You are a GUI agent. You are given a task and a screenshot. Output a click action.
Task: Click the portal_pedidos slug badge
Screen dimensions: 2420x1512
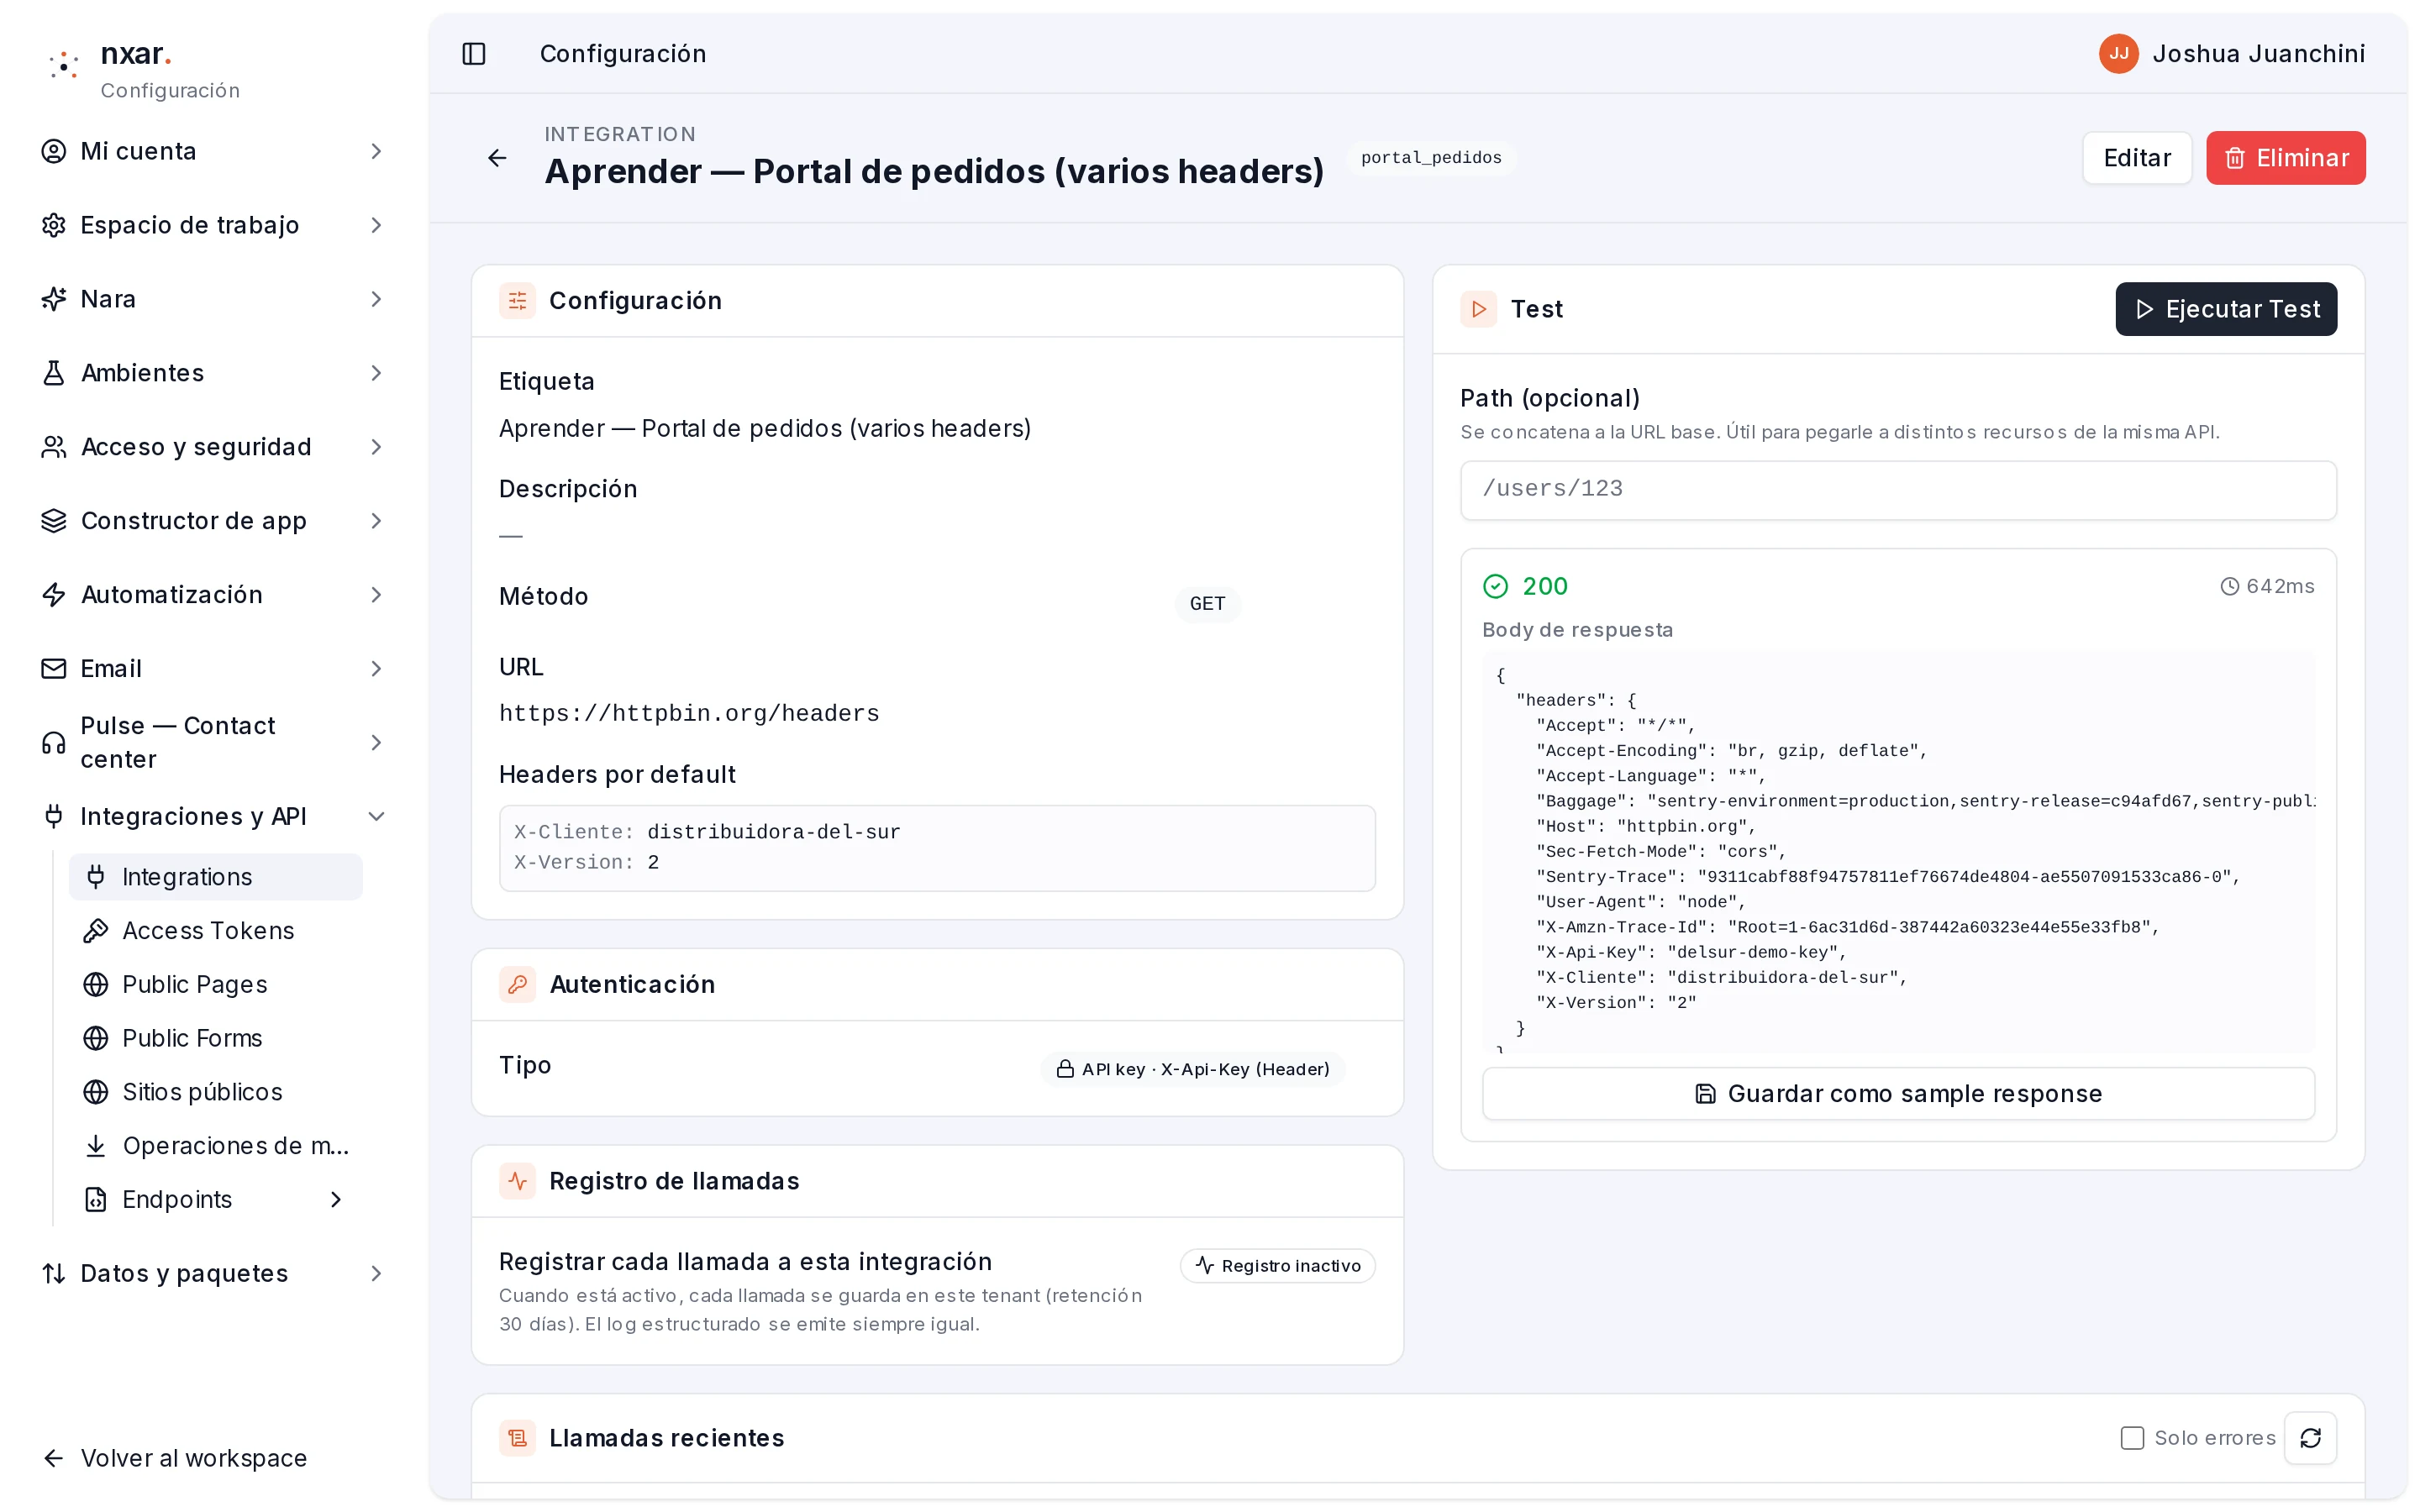[1431, 158]
